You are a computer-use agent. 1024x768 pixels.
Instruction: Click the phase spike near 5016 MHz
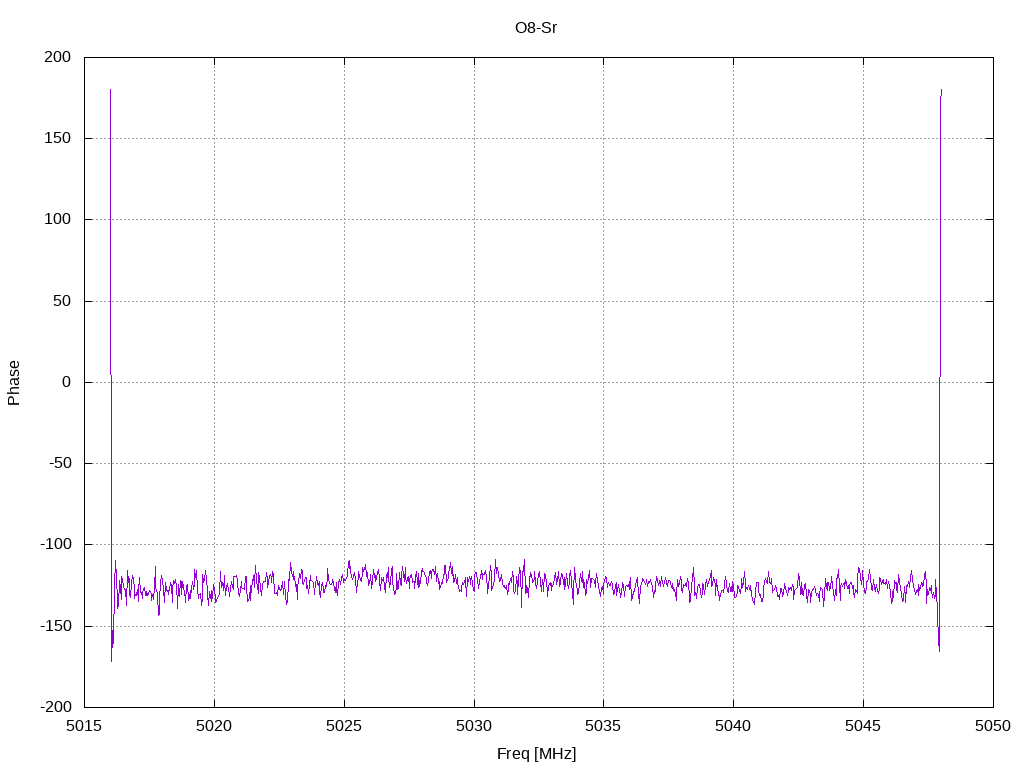(x=111, y=376)
